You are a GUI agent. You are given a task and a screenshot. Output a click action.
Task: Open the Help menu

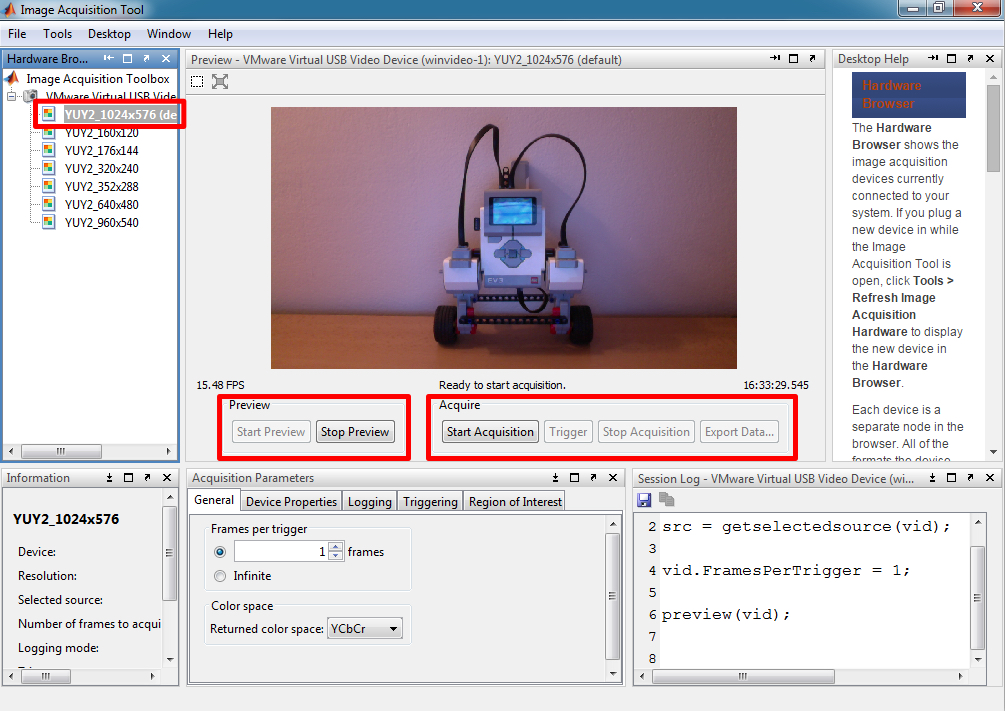(220, 34)
